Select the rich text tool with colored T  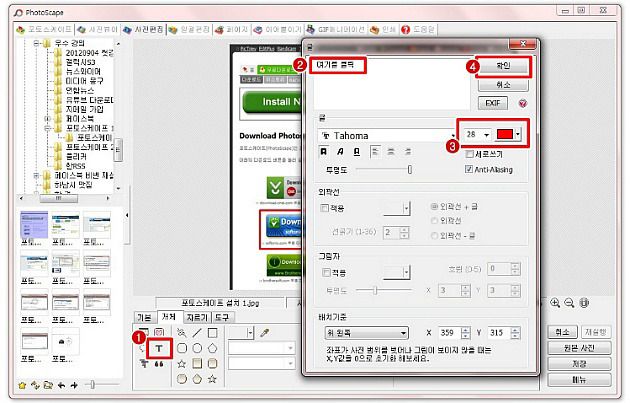pos(144,364)
